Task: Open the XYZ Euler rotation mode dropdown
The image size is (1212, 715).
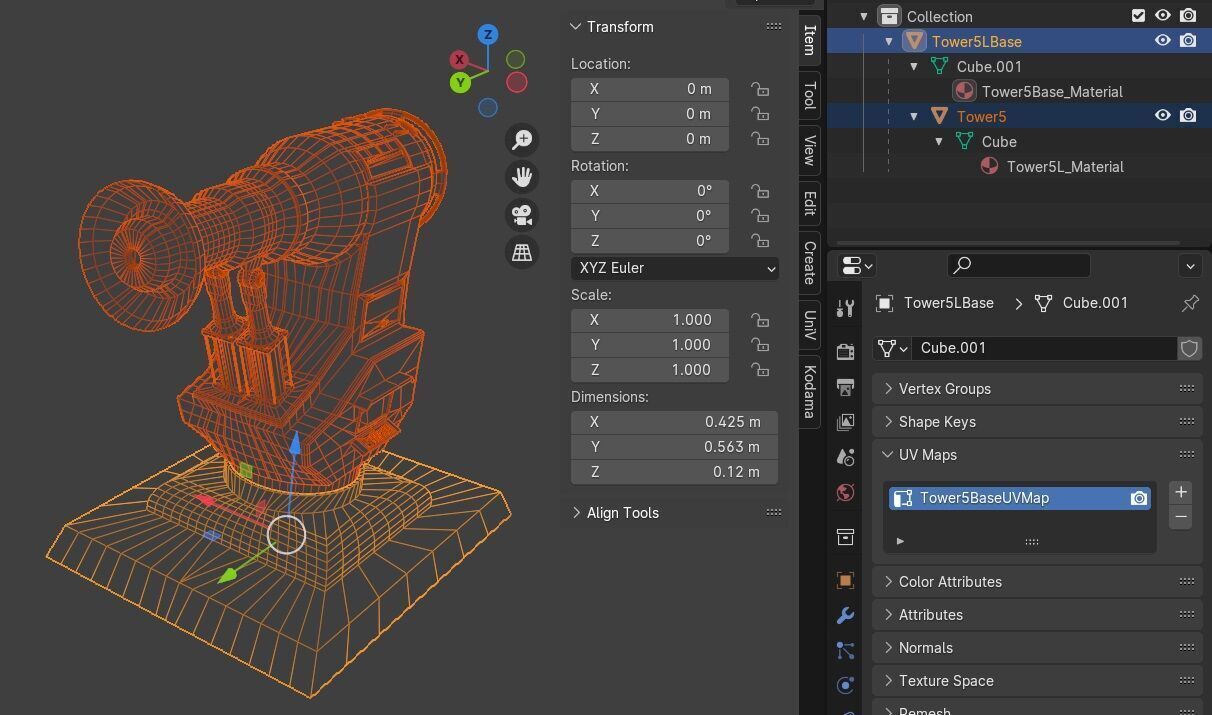Action: [x=675, y=268]
